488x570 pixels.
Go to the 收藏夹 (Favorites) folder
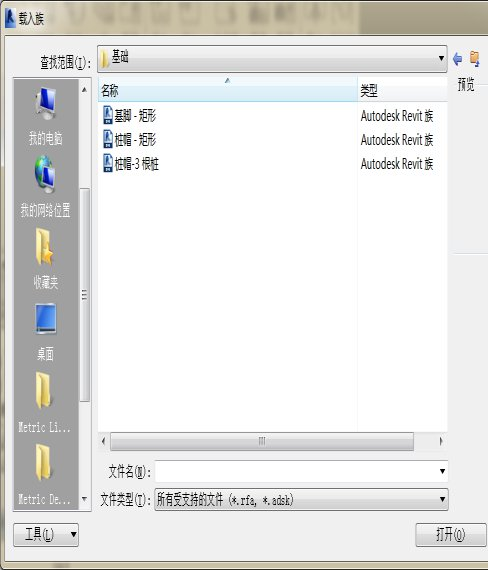(x=45, y=259)
